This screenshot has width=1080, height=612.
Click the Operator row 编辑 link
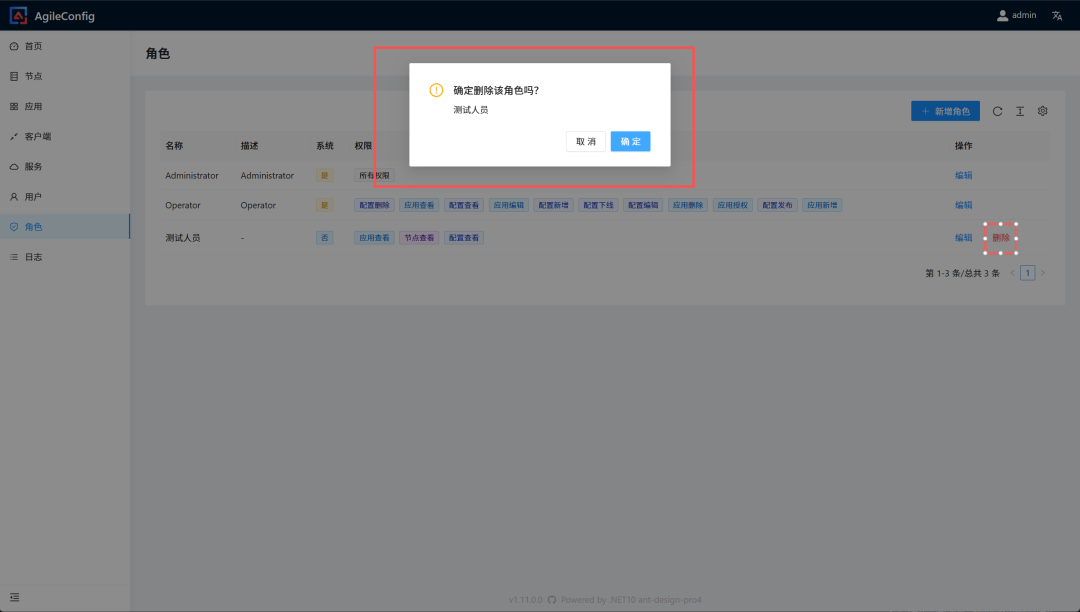963,205
